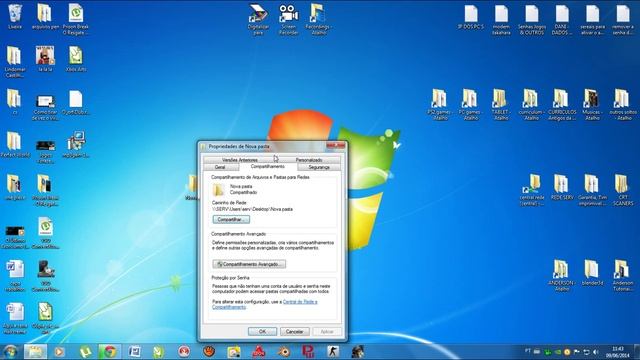The image size is (640, 360).
Task: Switch to the Segurança tab
Action: pos(319,167)
